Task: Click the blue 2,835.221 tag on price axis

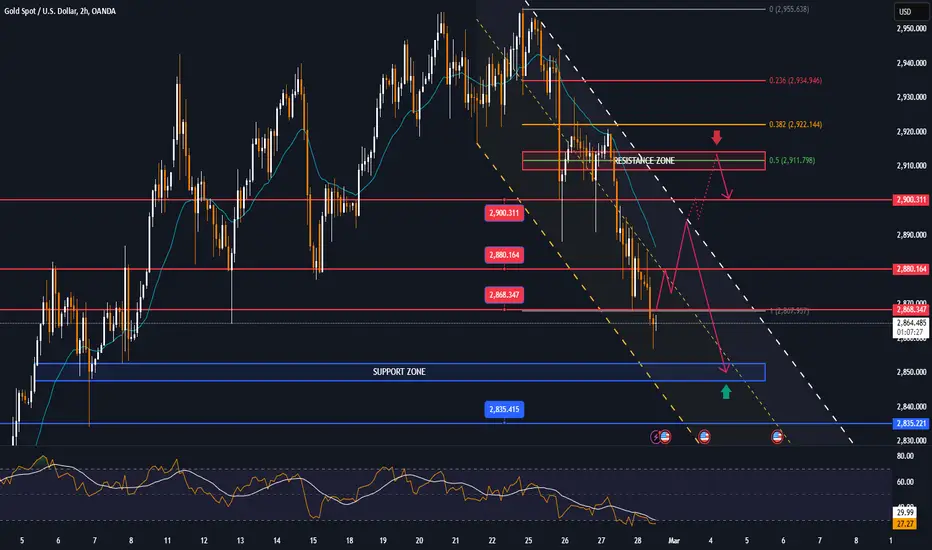Action: [911, 423]
